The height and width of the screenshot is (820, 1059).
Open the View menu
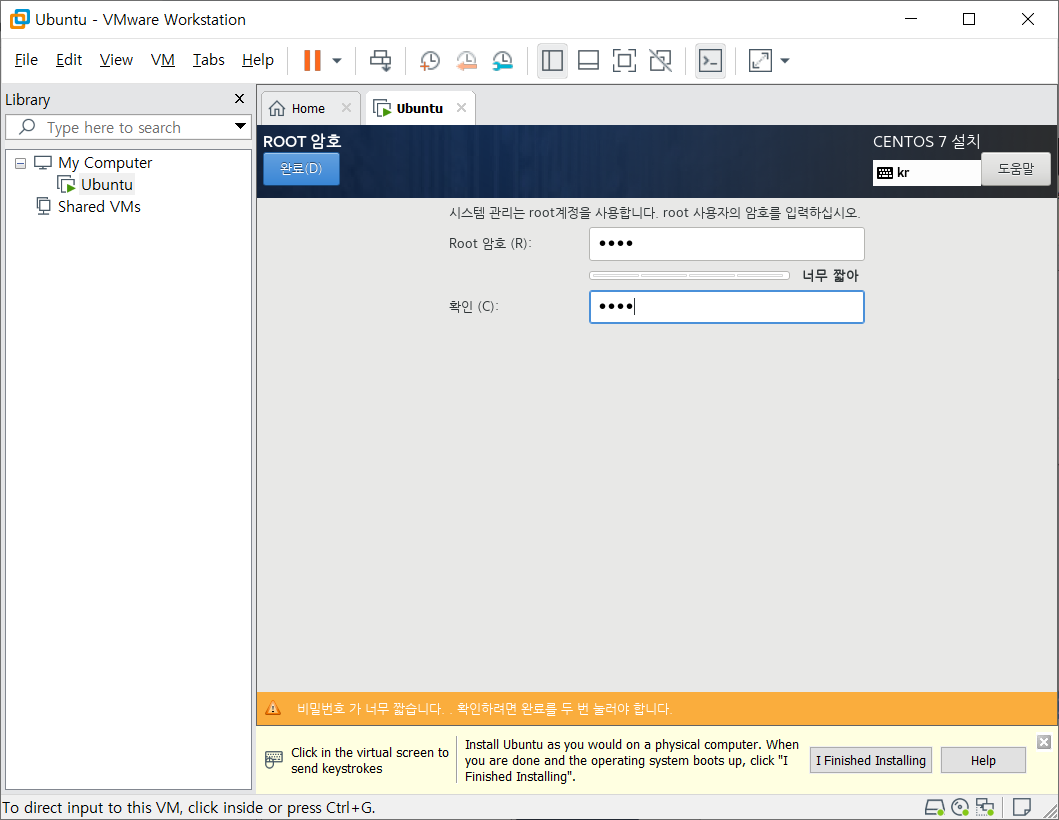pos(116,60)
